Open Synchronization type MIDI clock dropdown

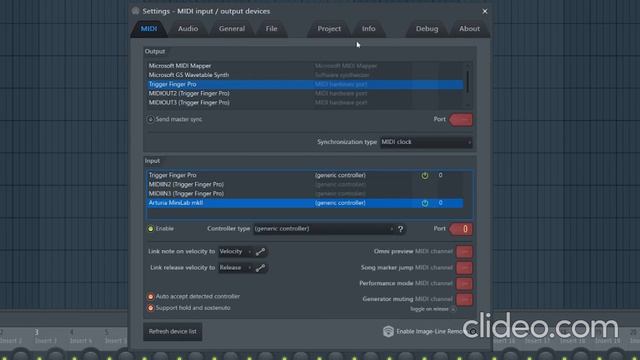pos(426,142)
